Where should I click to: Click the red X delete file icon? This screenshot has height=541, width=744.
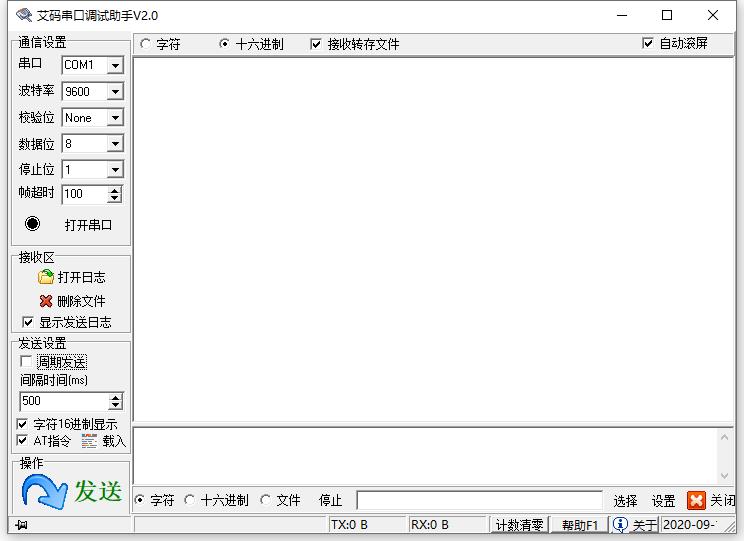coord(46,301)
